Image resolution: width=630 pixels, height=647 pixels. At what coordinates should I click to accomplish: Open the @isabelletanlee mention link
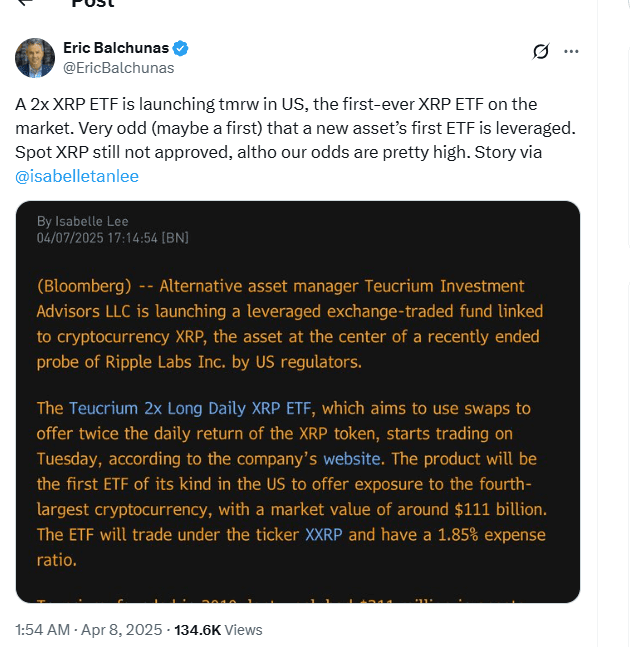(x=77, y=176)
